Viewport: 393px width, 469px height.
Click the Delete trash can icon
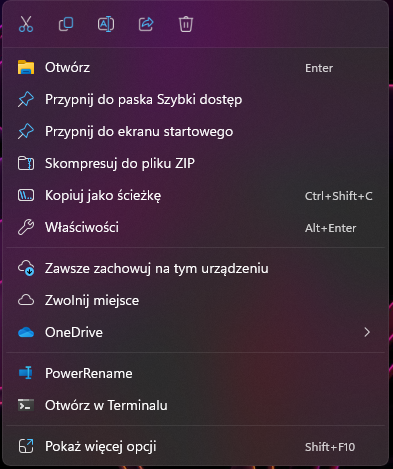pos(186,24)
